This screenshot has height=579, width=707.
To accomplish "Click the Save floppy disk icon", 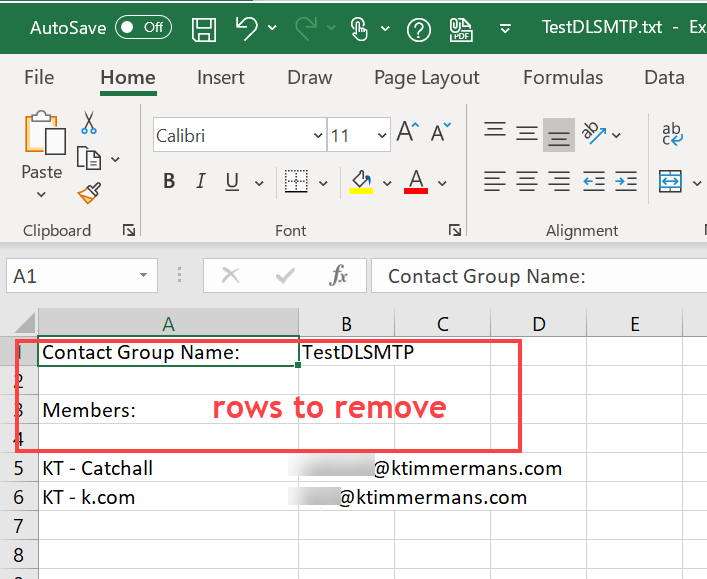I will (204, 30).
